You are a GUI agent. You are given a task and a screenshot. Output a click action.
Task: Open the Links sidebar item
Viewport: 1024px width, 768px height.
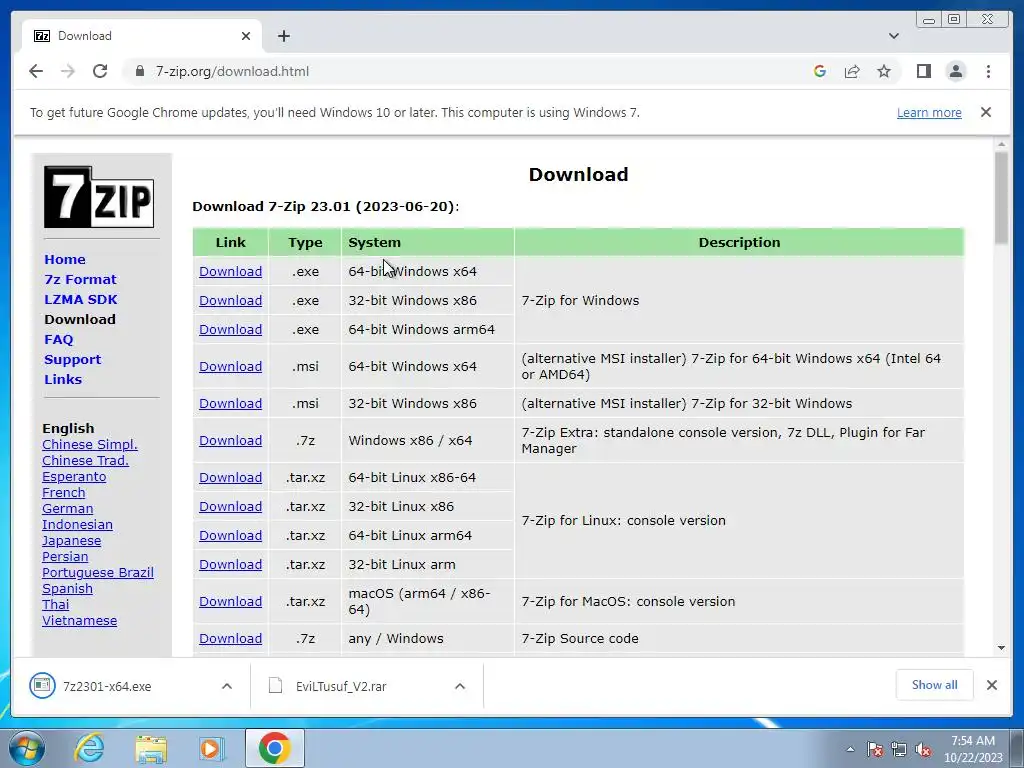[63, 379]
